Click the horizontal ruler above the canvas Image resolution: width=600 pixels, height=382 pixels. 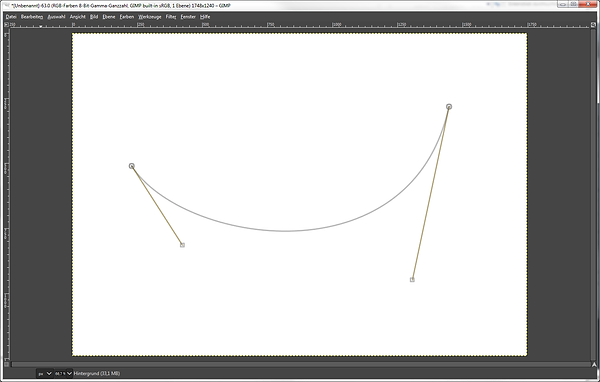pos(300,24)
